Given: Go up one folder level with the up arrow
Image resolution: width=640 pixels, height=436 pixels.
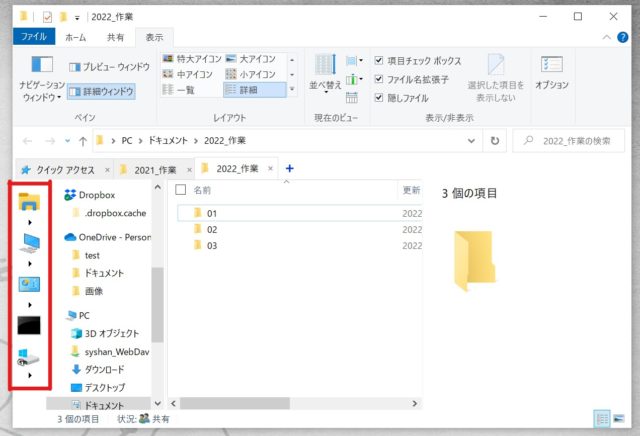Looking at the screenshot, I should (x=82, y=141).
